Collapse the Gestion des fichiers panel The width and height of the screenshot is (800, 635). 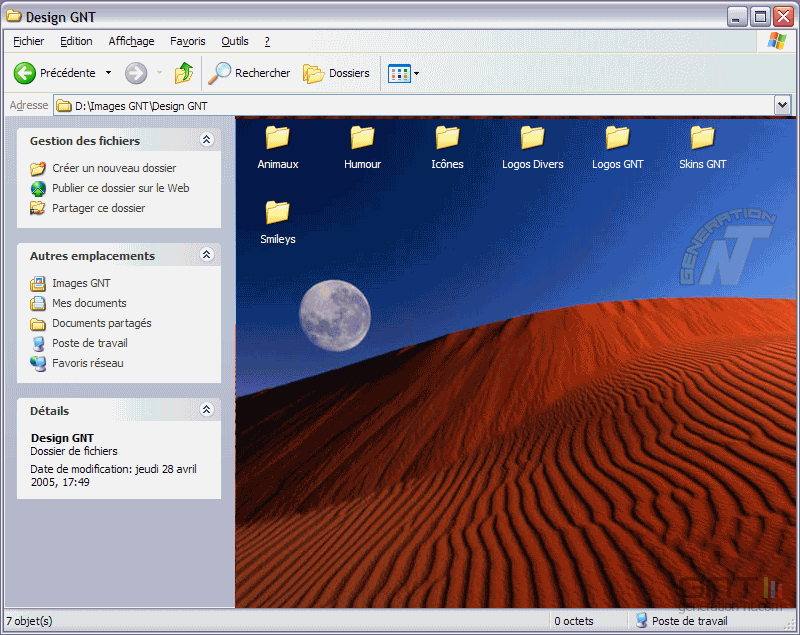click(x=207, y=140)
